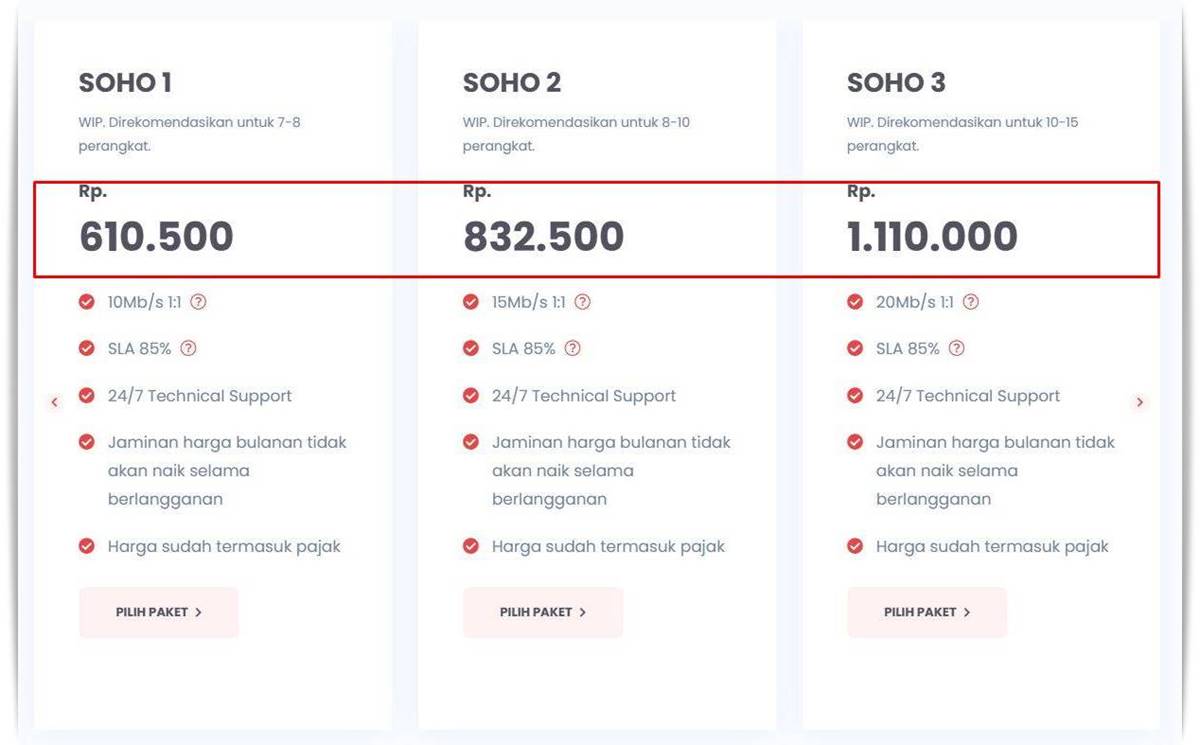Click checkmark icon next to SOHO 1 10Mb/s
This screenshot has height=745, width=1200.
pyautogui.click(x=87, y=302)
